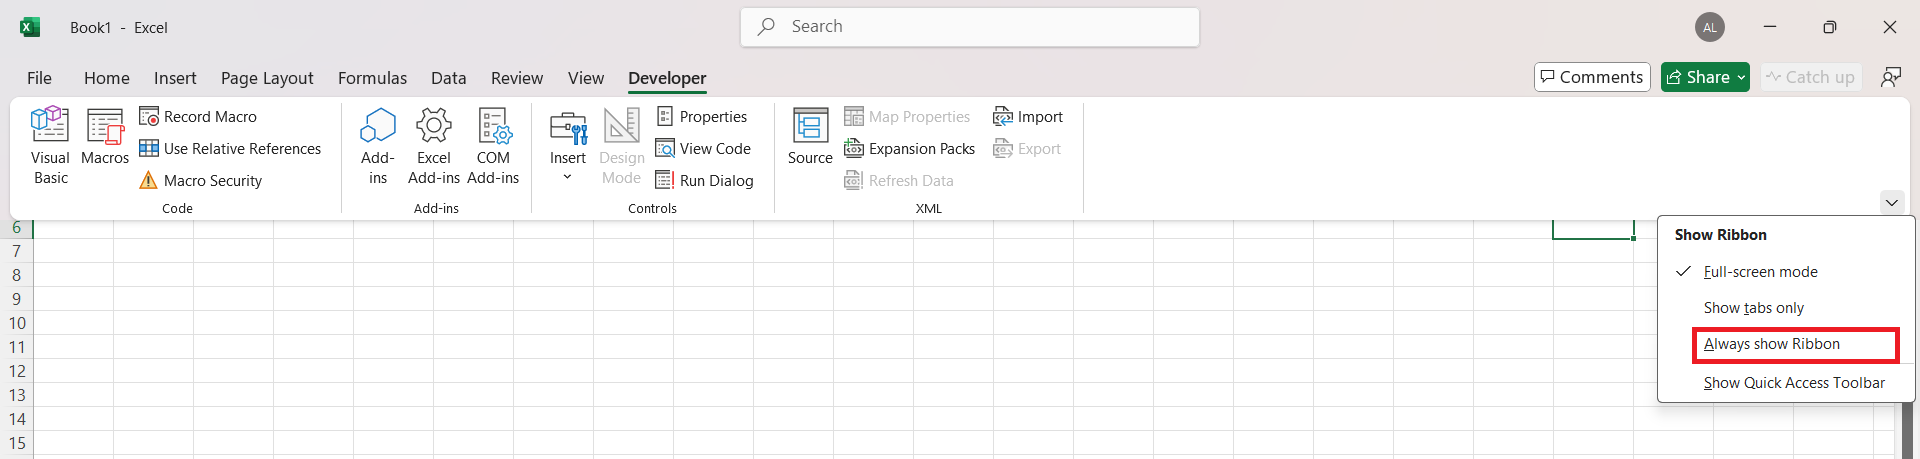Click the Catch up button

click(x=1811, y=77)
